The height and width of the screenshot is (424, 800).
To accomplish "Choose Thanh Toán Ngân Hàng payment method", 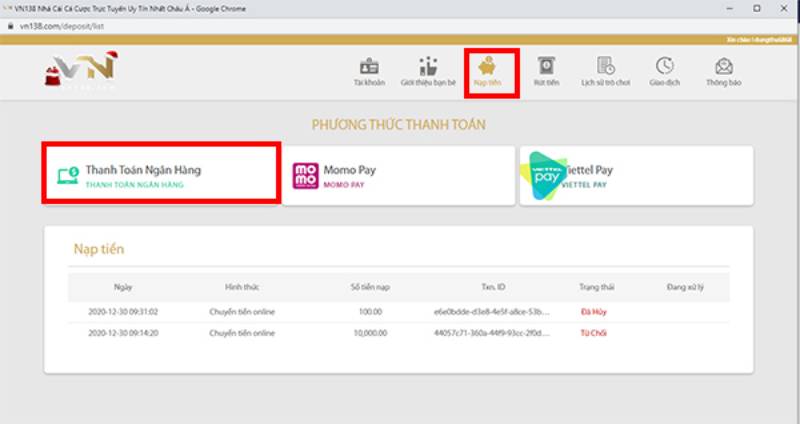I will coord(159,175).
